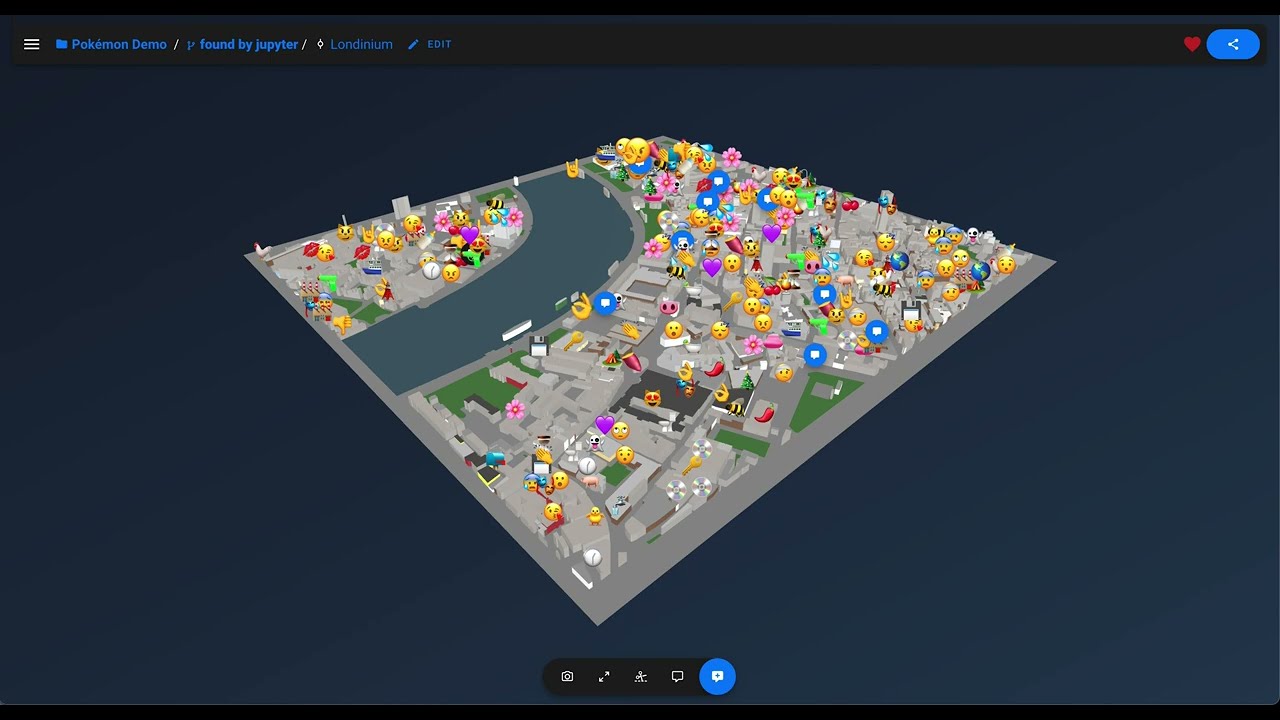Click the rolling-eyes face emoji marker

[x=620, y=431]
